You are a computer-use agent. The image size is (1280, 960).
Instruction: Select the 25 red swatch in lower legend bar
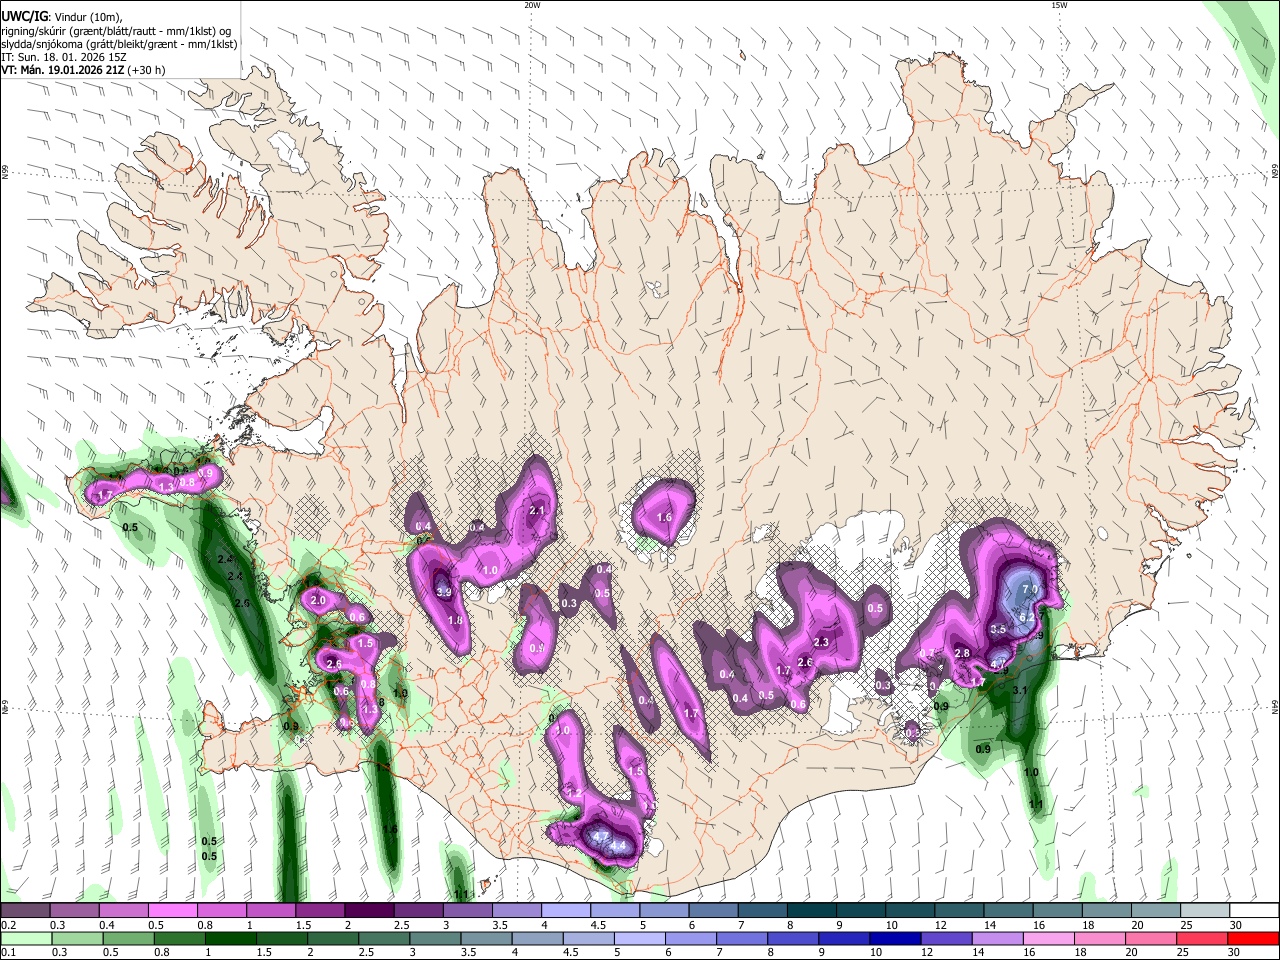point(1201,938)
